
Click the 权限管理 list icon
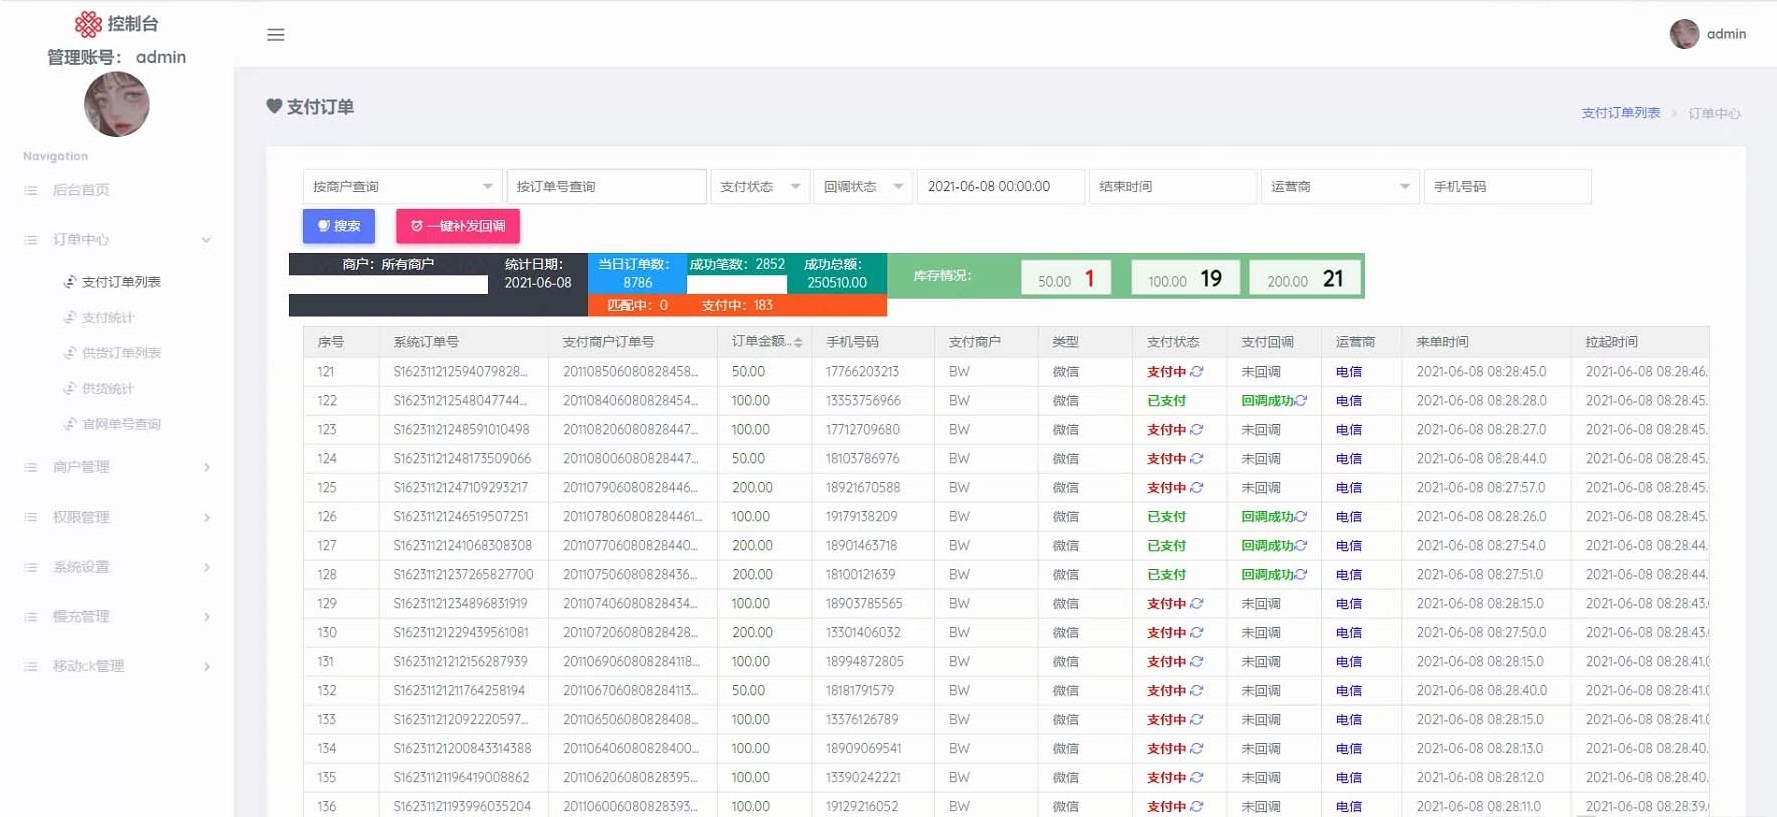point(31,517)
